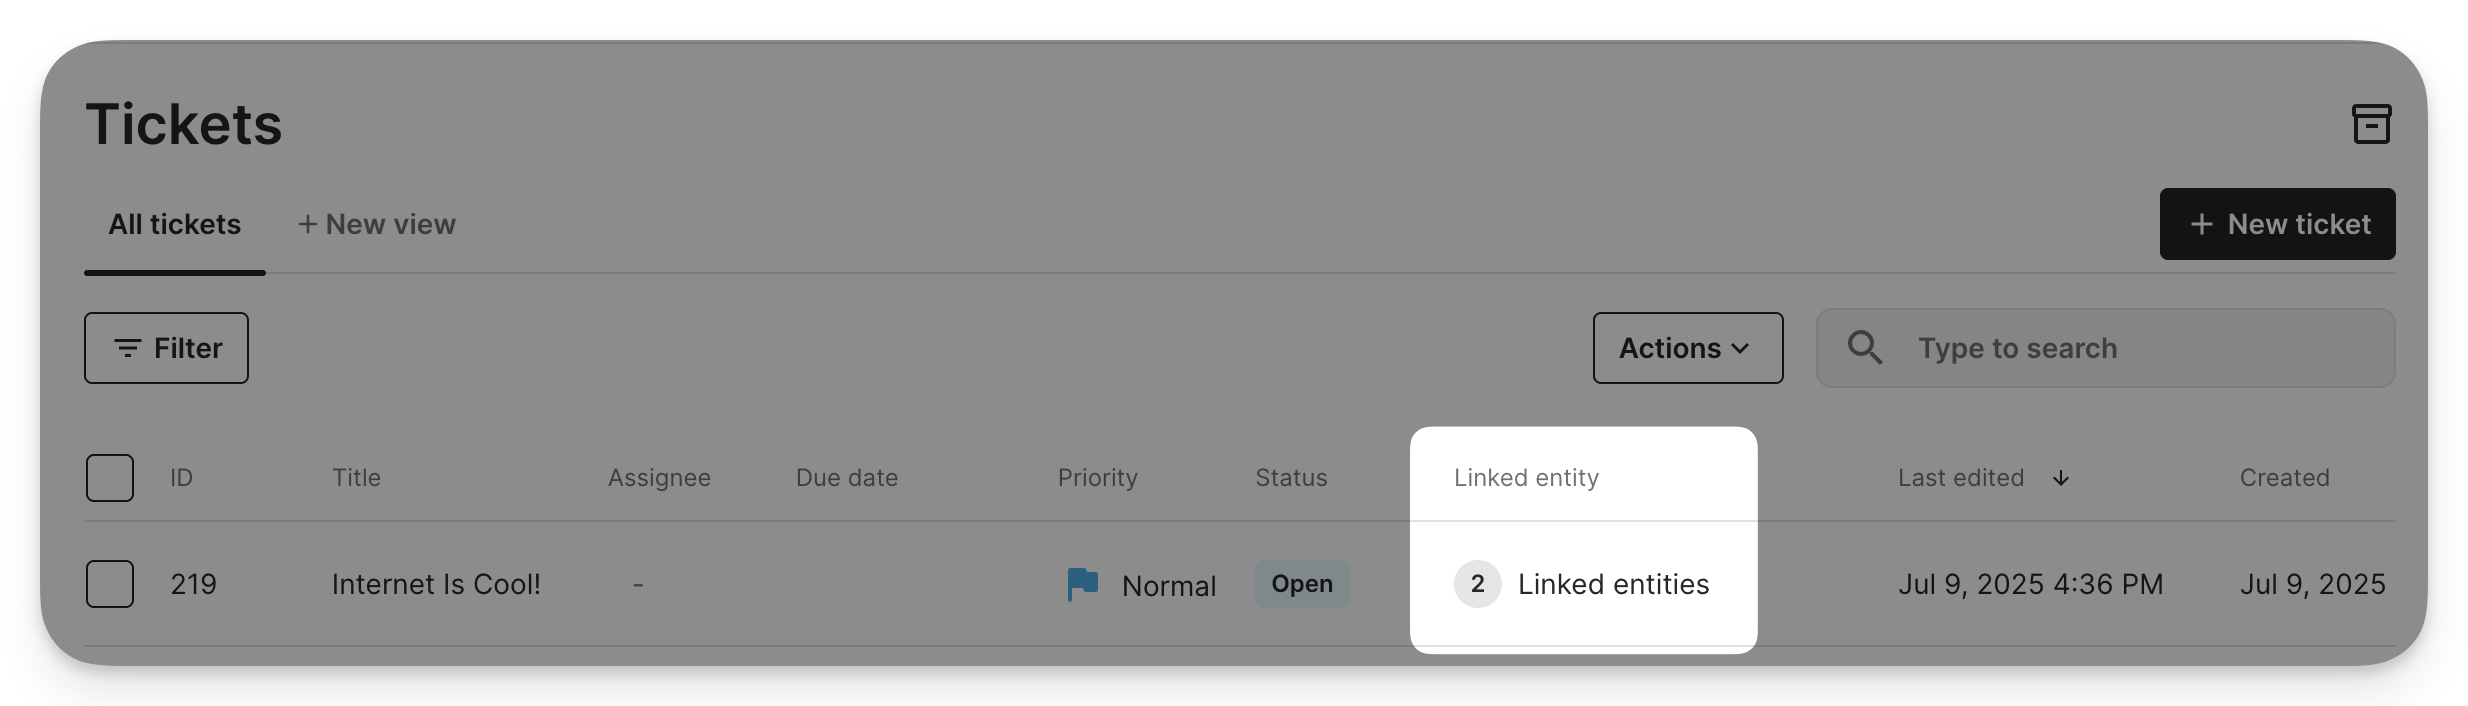
Task: Expand the Actions dropdown
Action: [1688, 348]
